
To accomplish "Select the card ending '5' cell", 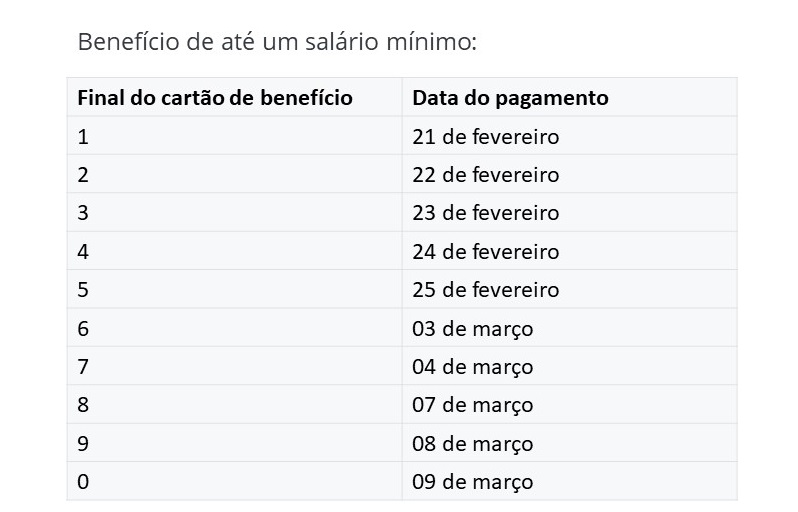I will (x=83, y=290).
